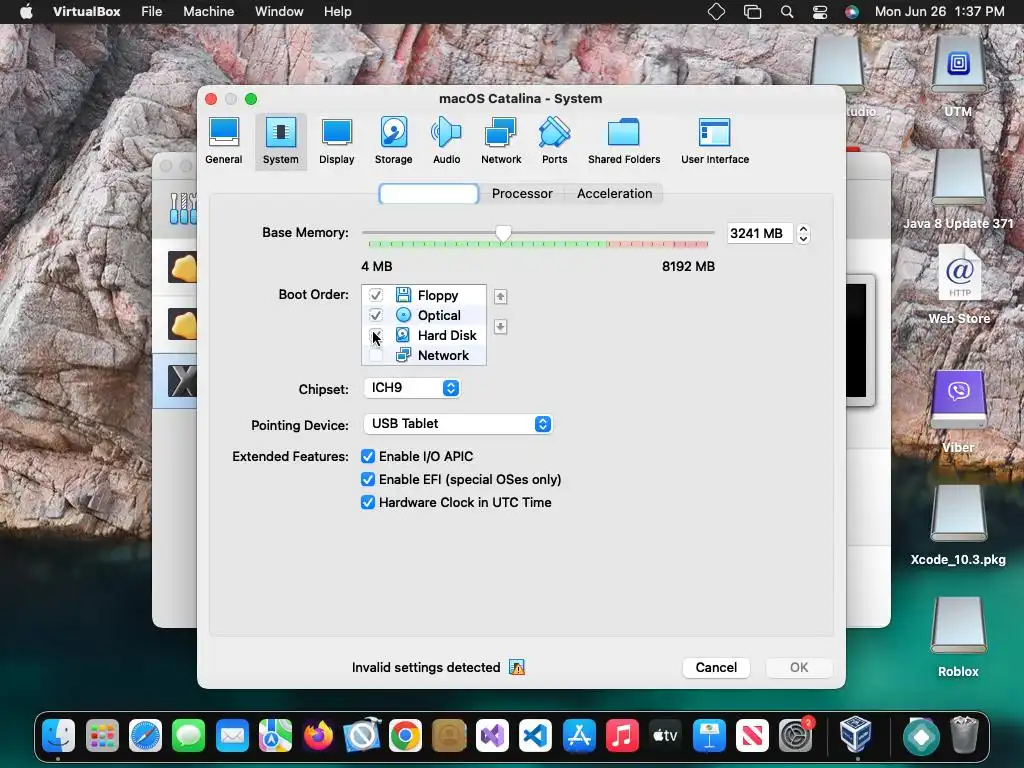Open Control Center in menu bar

tap(820, 12)
